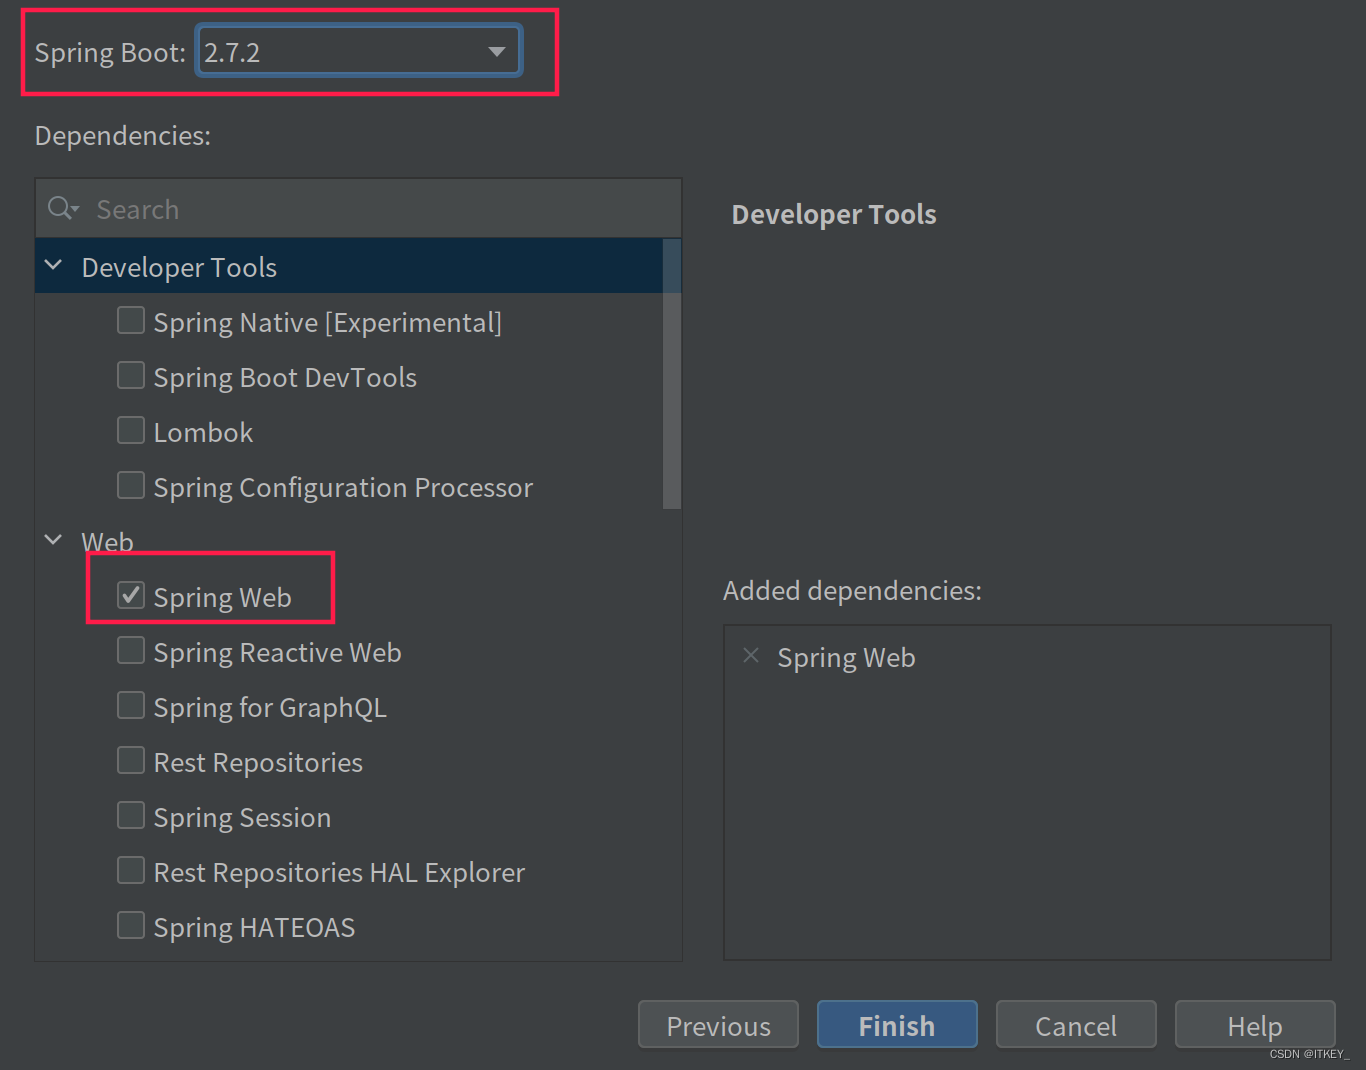
Task: Open Help for this dialog
Action: 1255,1025
